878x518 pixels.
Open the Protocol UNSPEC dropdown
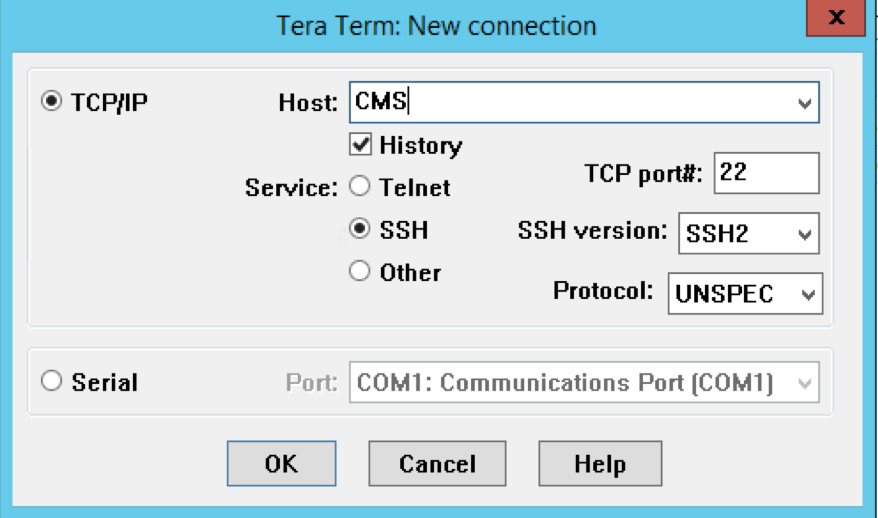[745, 293]
